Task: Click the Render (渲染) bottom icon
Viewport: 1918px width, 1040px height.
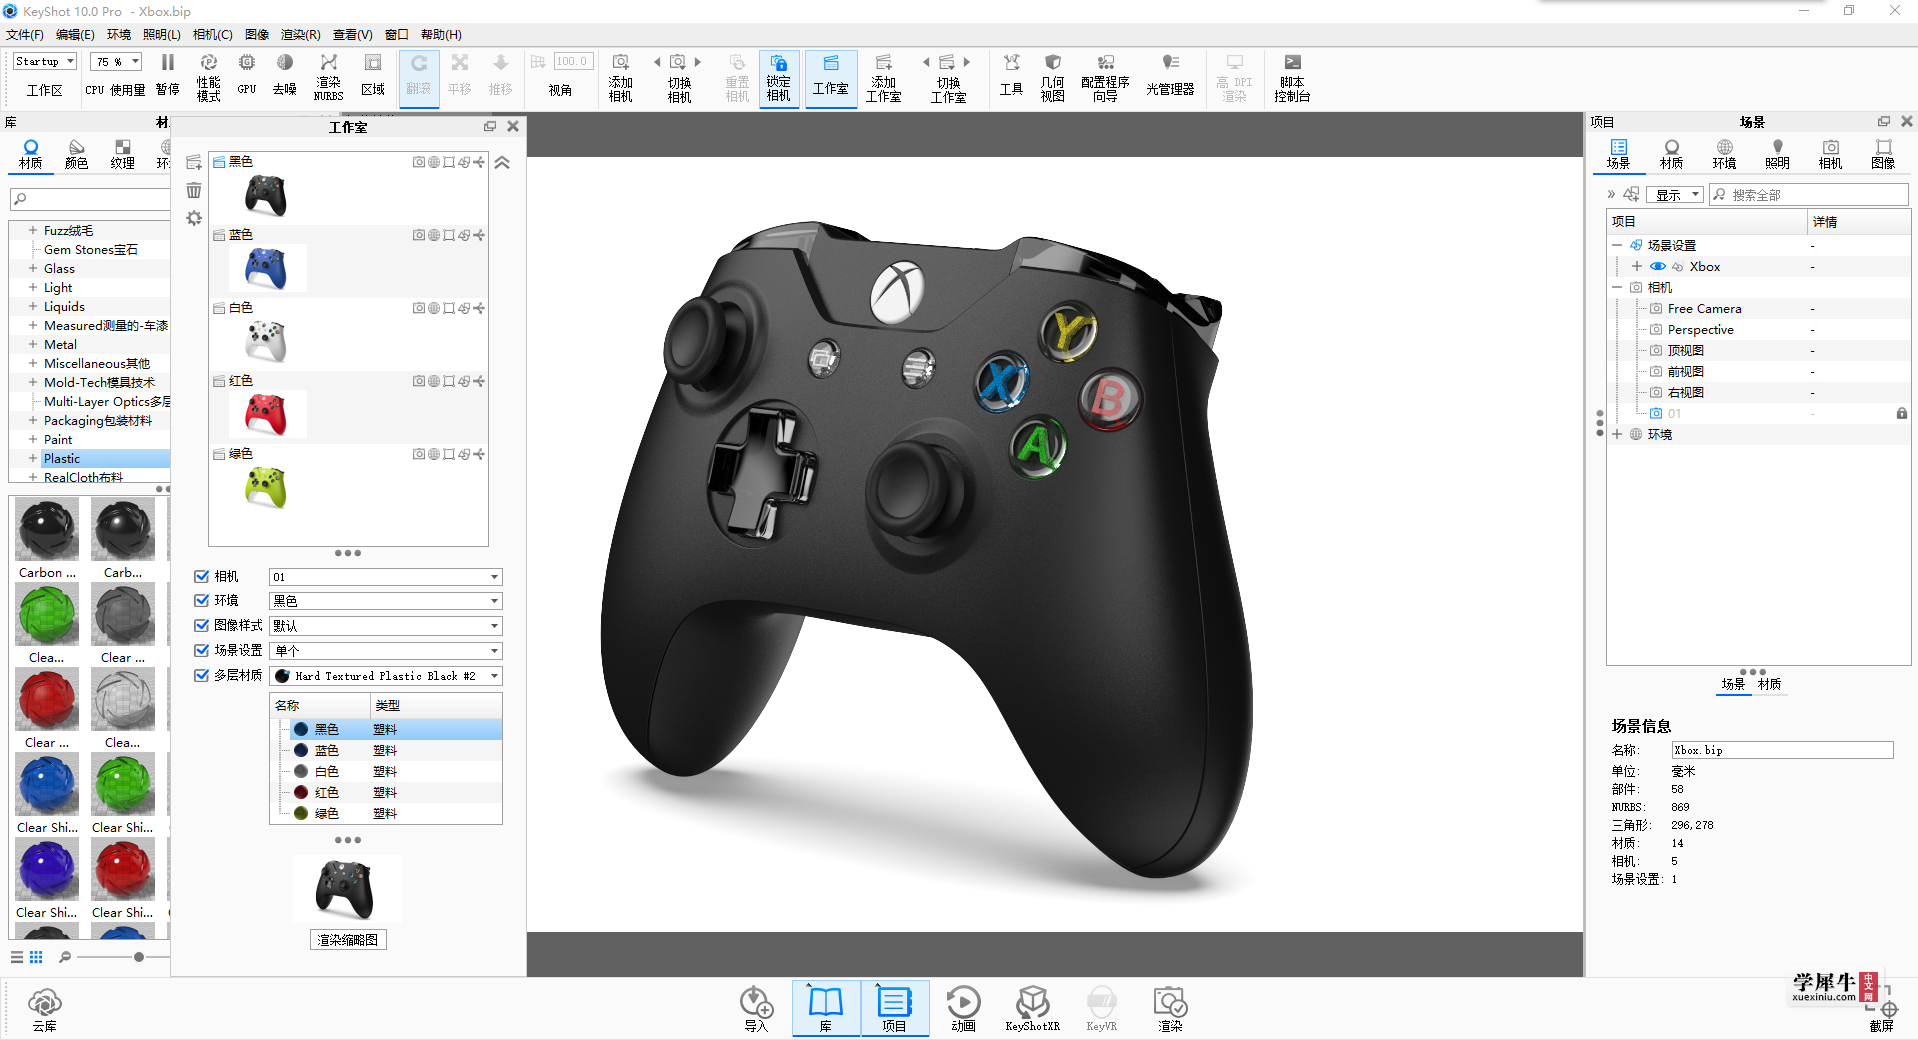Action: click(1170, 1008)
